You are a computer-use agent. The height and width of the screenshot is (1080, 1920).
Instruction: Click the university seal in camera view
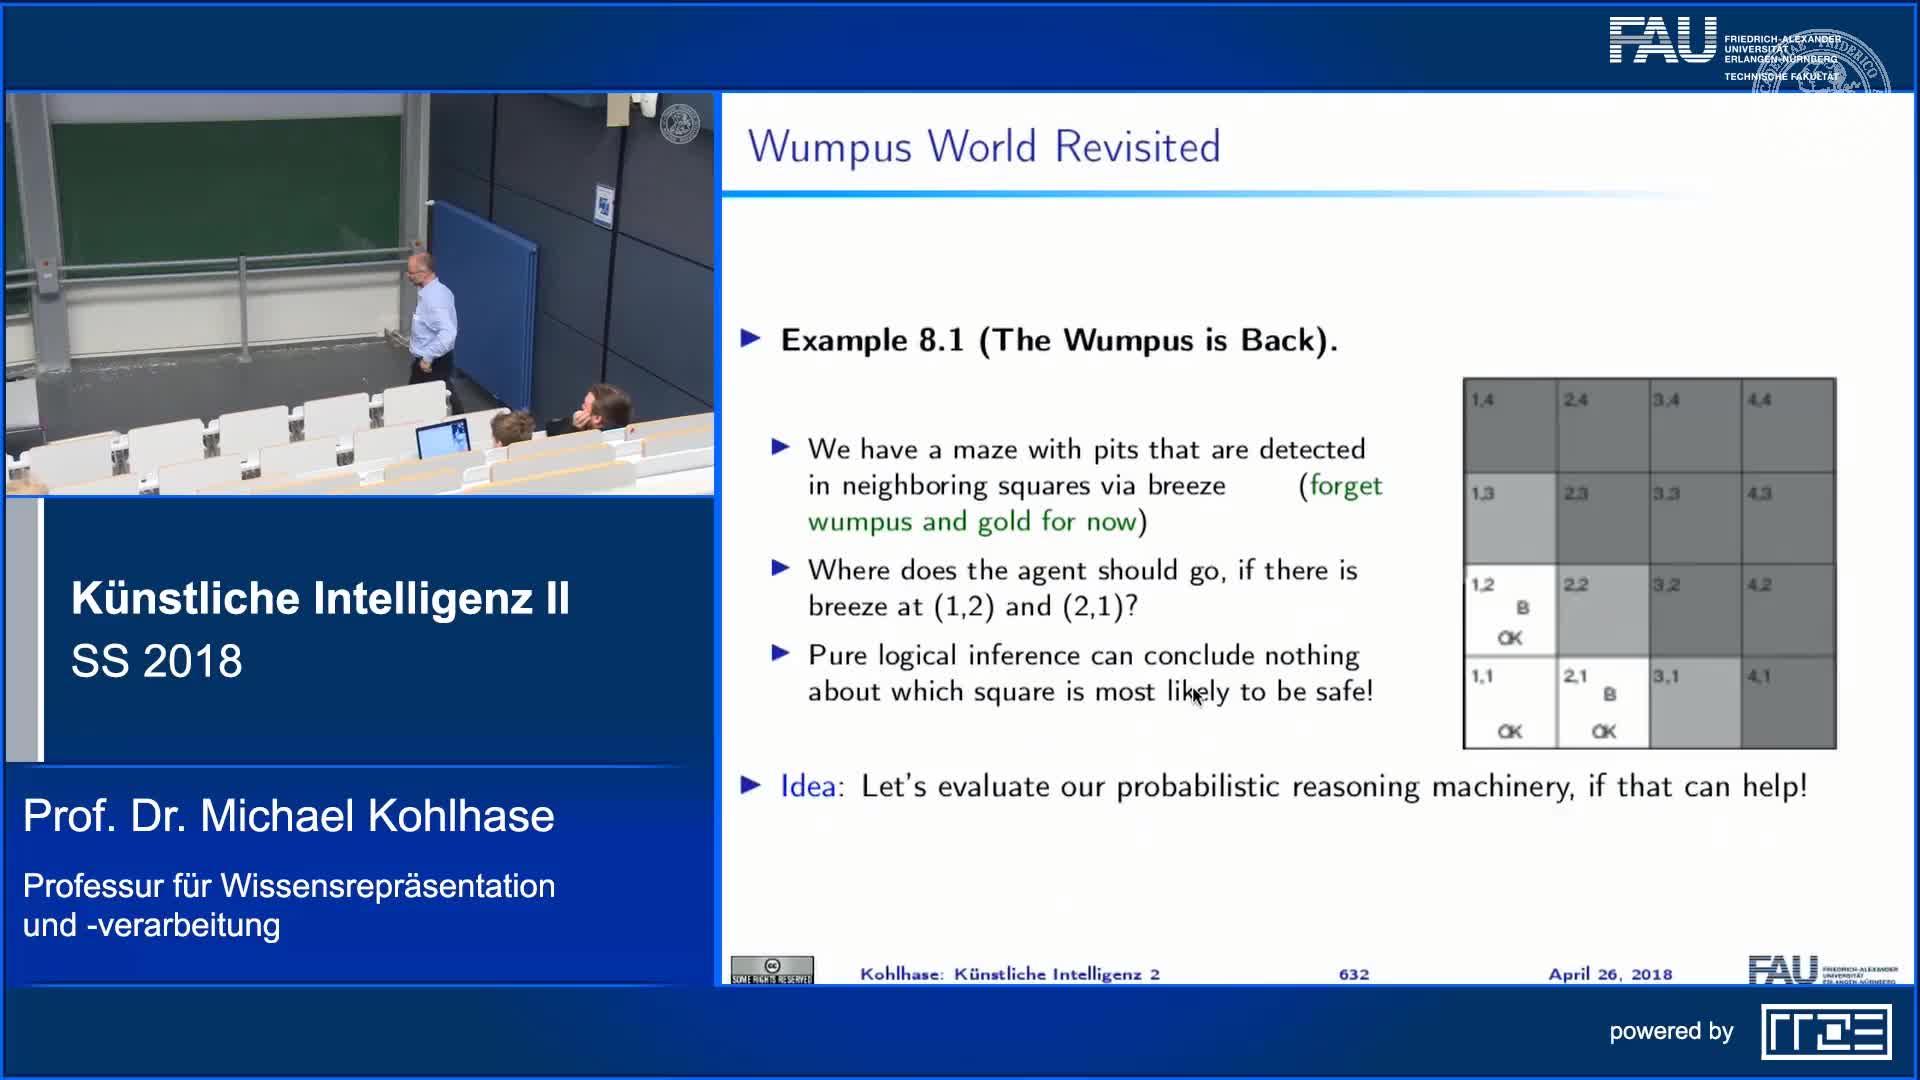point(680,124)
